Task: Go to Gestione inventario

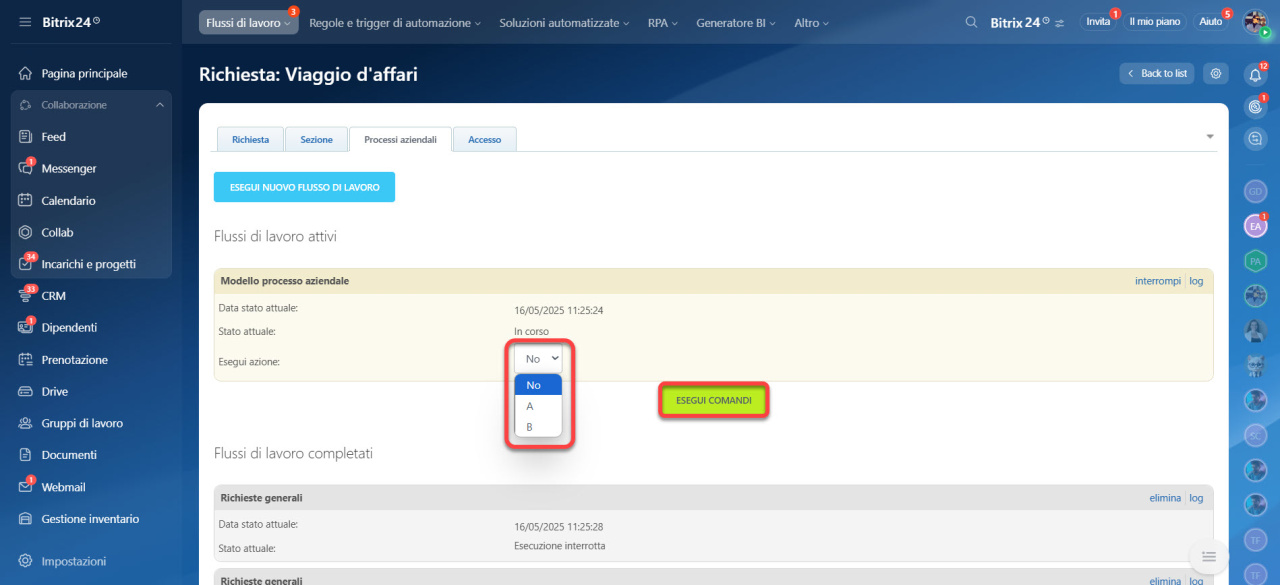Action: pos(91,519)
